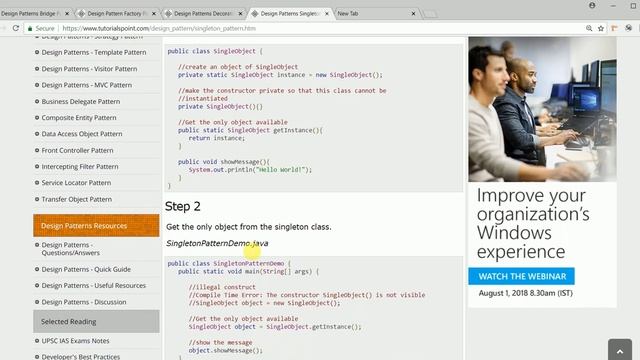Close the Design Pattern Factory tab
The height and width of the screenshot is (360, 640).
154,13
